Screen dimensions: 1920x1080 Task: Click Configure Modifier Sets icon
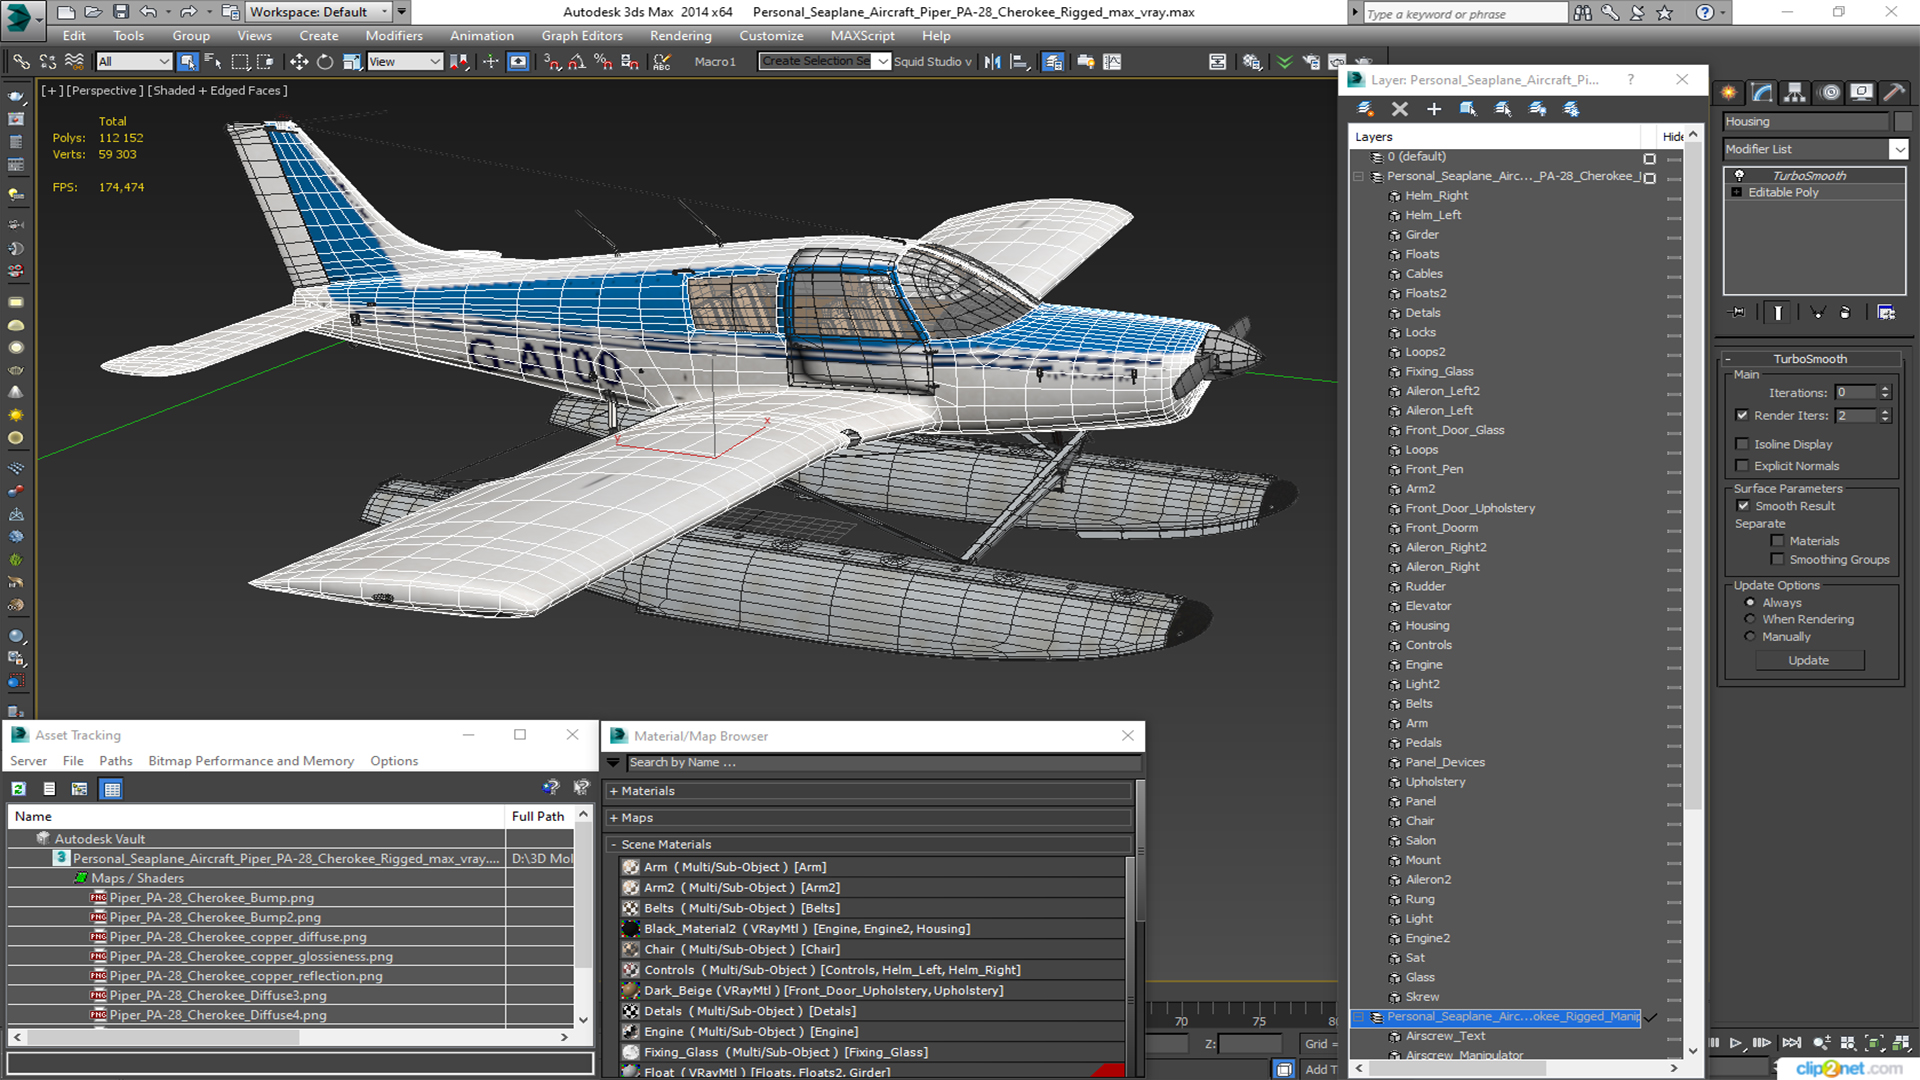tap(1887, 313)
